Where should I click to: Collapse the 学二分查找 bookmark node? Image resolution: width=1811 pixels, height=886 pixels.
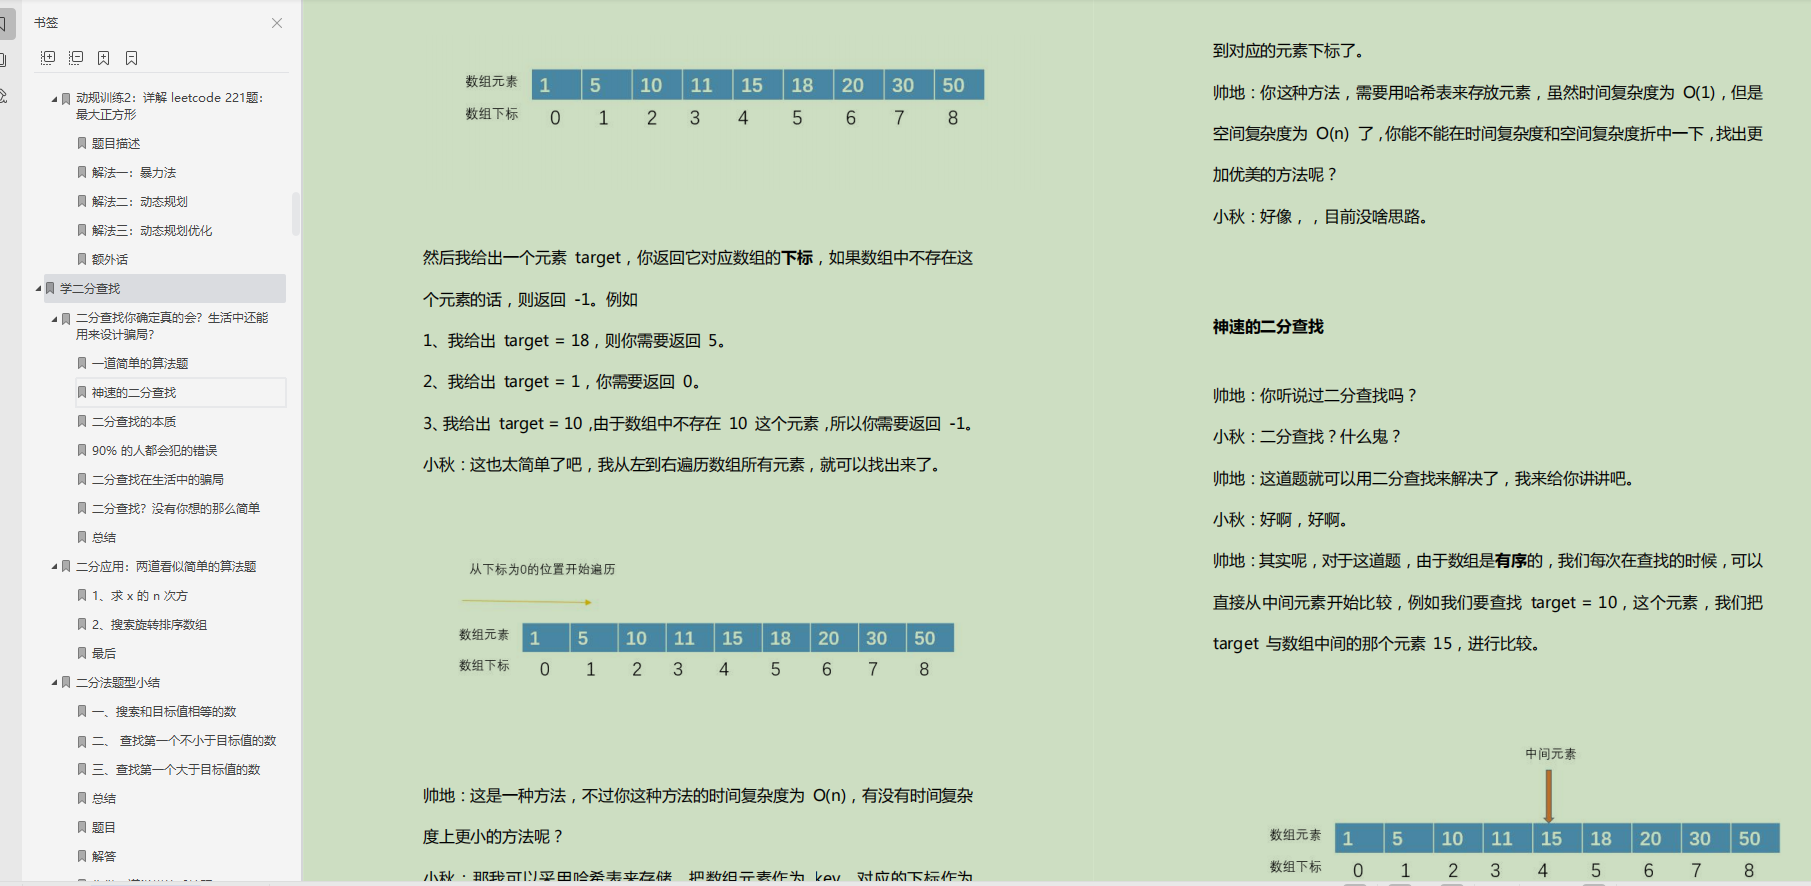click(x=38, y=289)
